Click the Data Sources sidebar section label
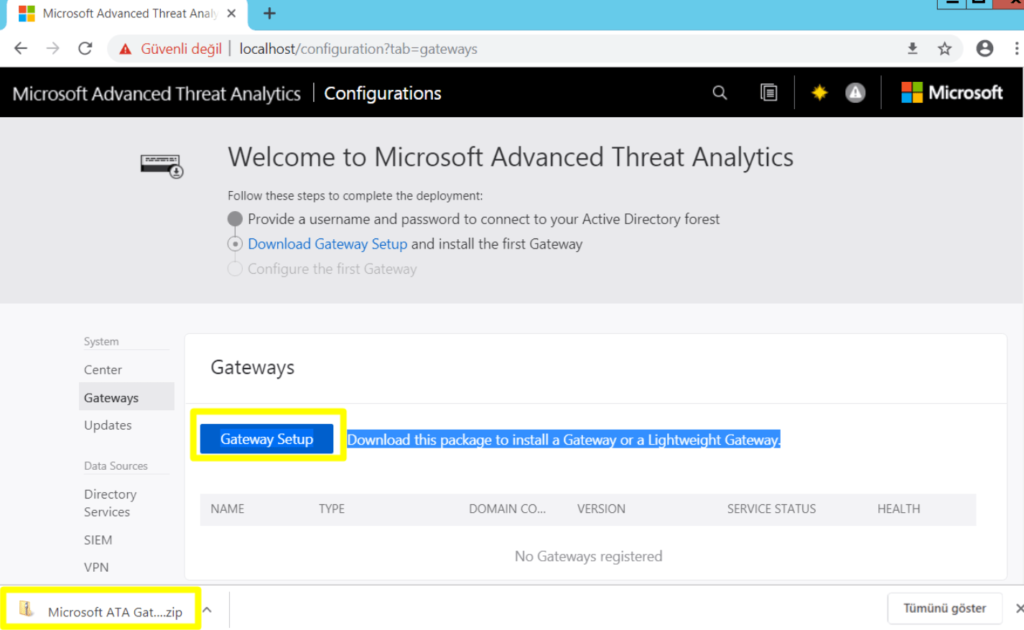 click(116, 465)
